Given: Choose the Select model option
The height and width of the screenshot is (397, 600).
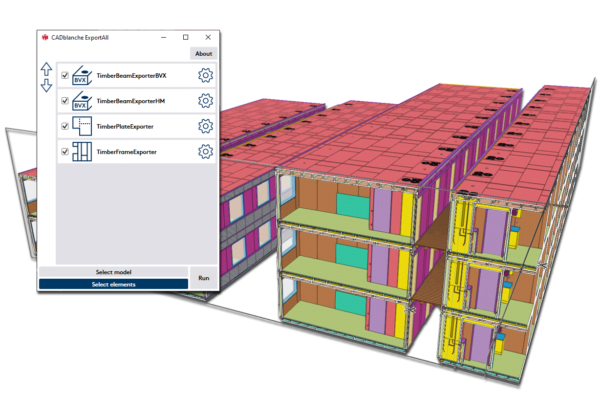Looking at the screenshot, I should 113,272.
